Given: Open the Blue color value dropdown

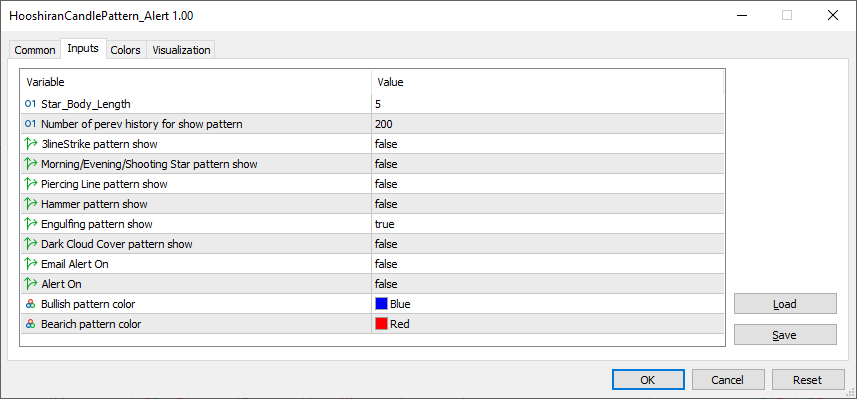Looking at the screenshot, I should pyautogui.click(x=548, y=304).
